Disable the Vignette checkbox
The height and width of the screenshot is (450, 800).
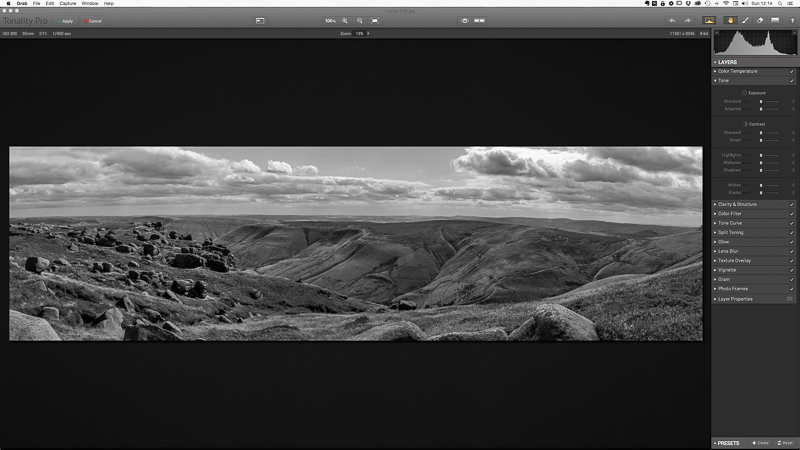click(792, 270)
